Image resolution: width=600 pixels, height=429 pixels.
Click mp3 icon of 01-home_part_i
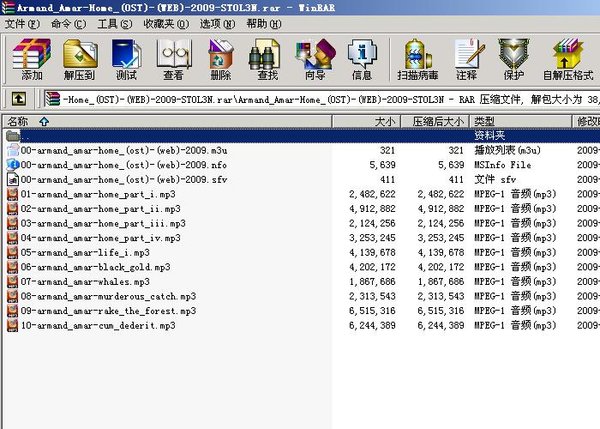pyautogui.click(x=13, y=194)
